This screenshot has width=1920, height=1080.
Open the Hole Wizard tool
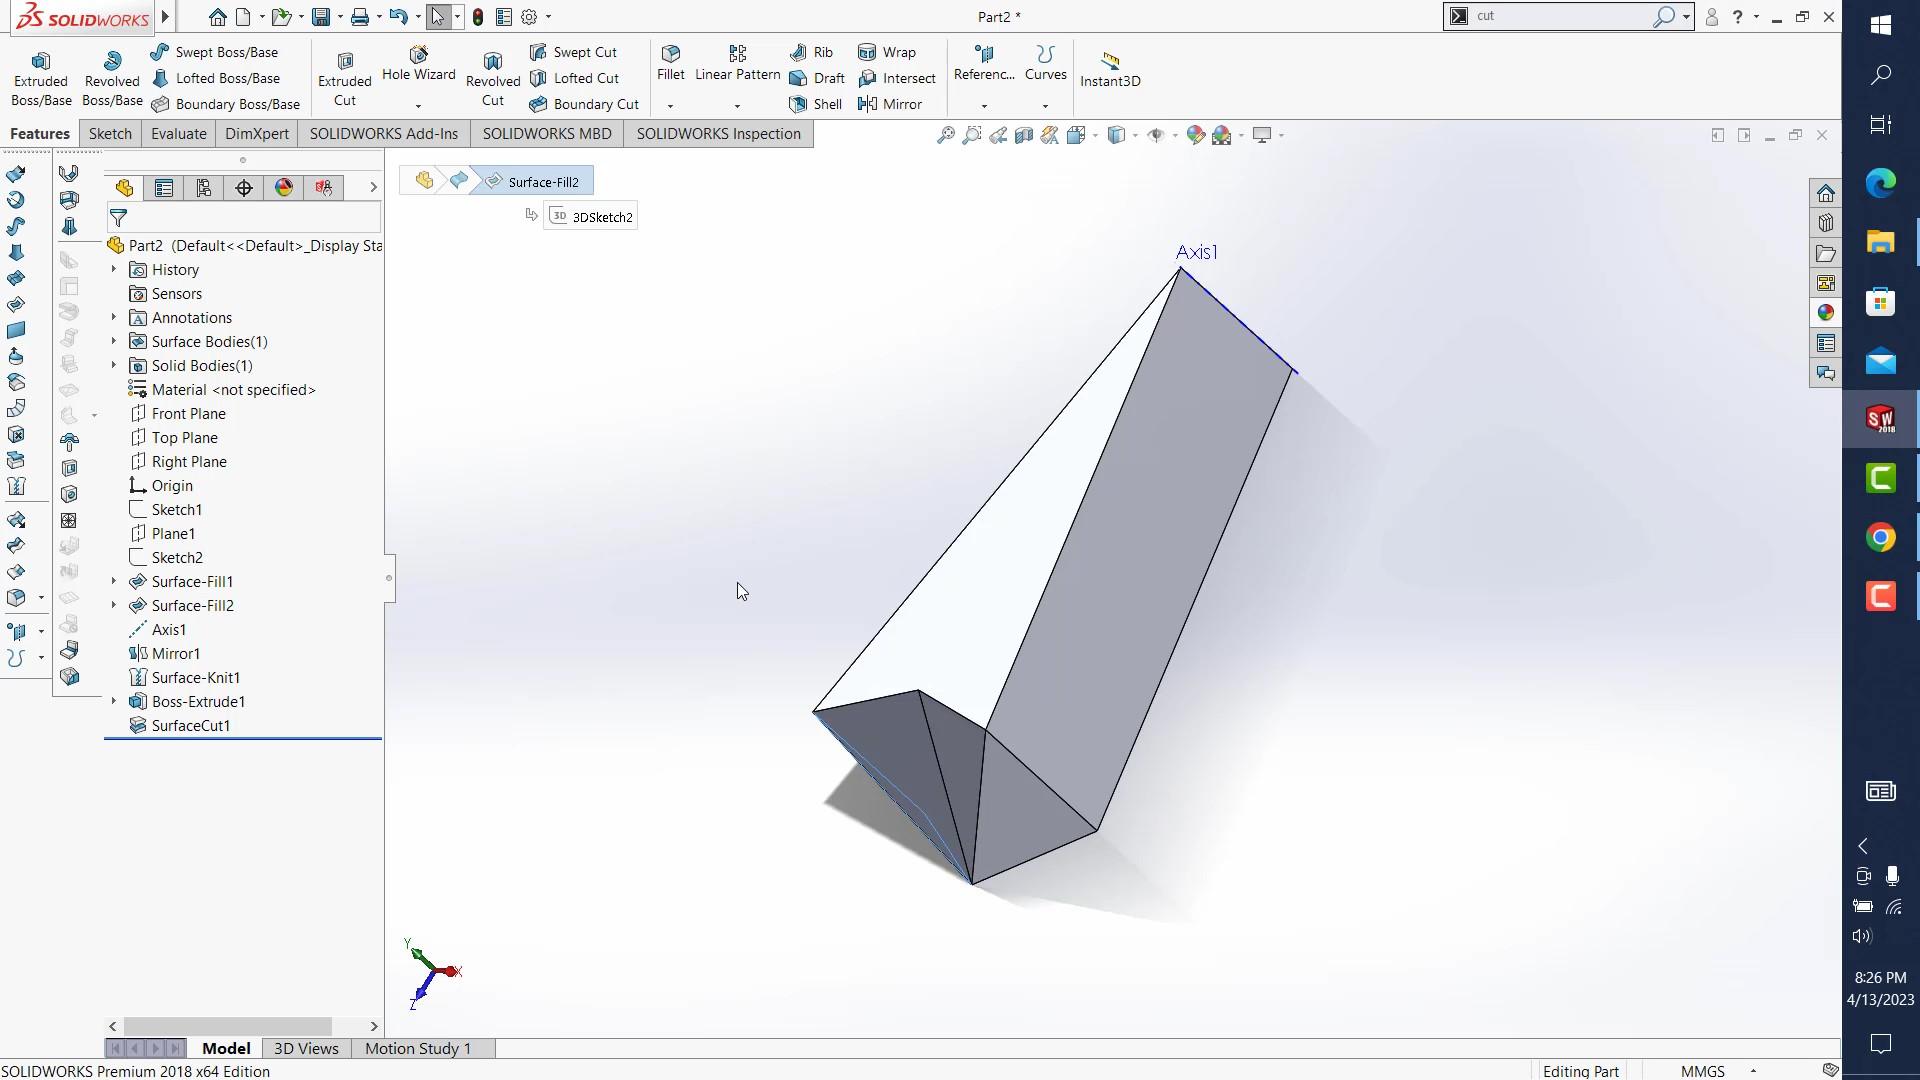click(x=418, y=64)
